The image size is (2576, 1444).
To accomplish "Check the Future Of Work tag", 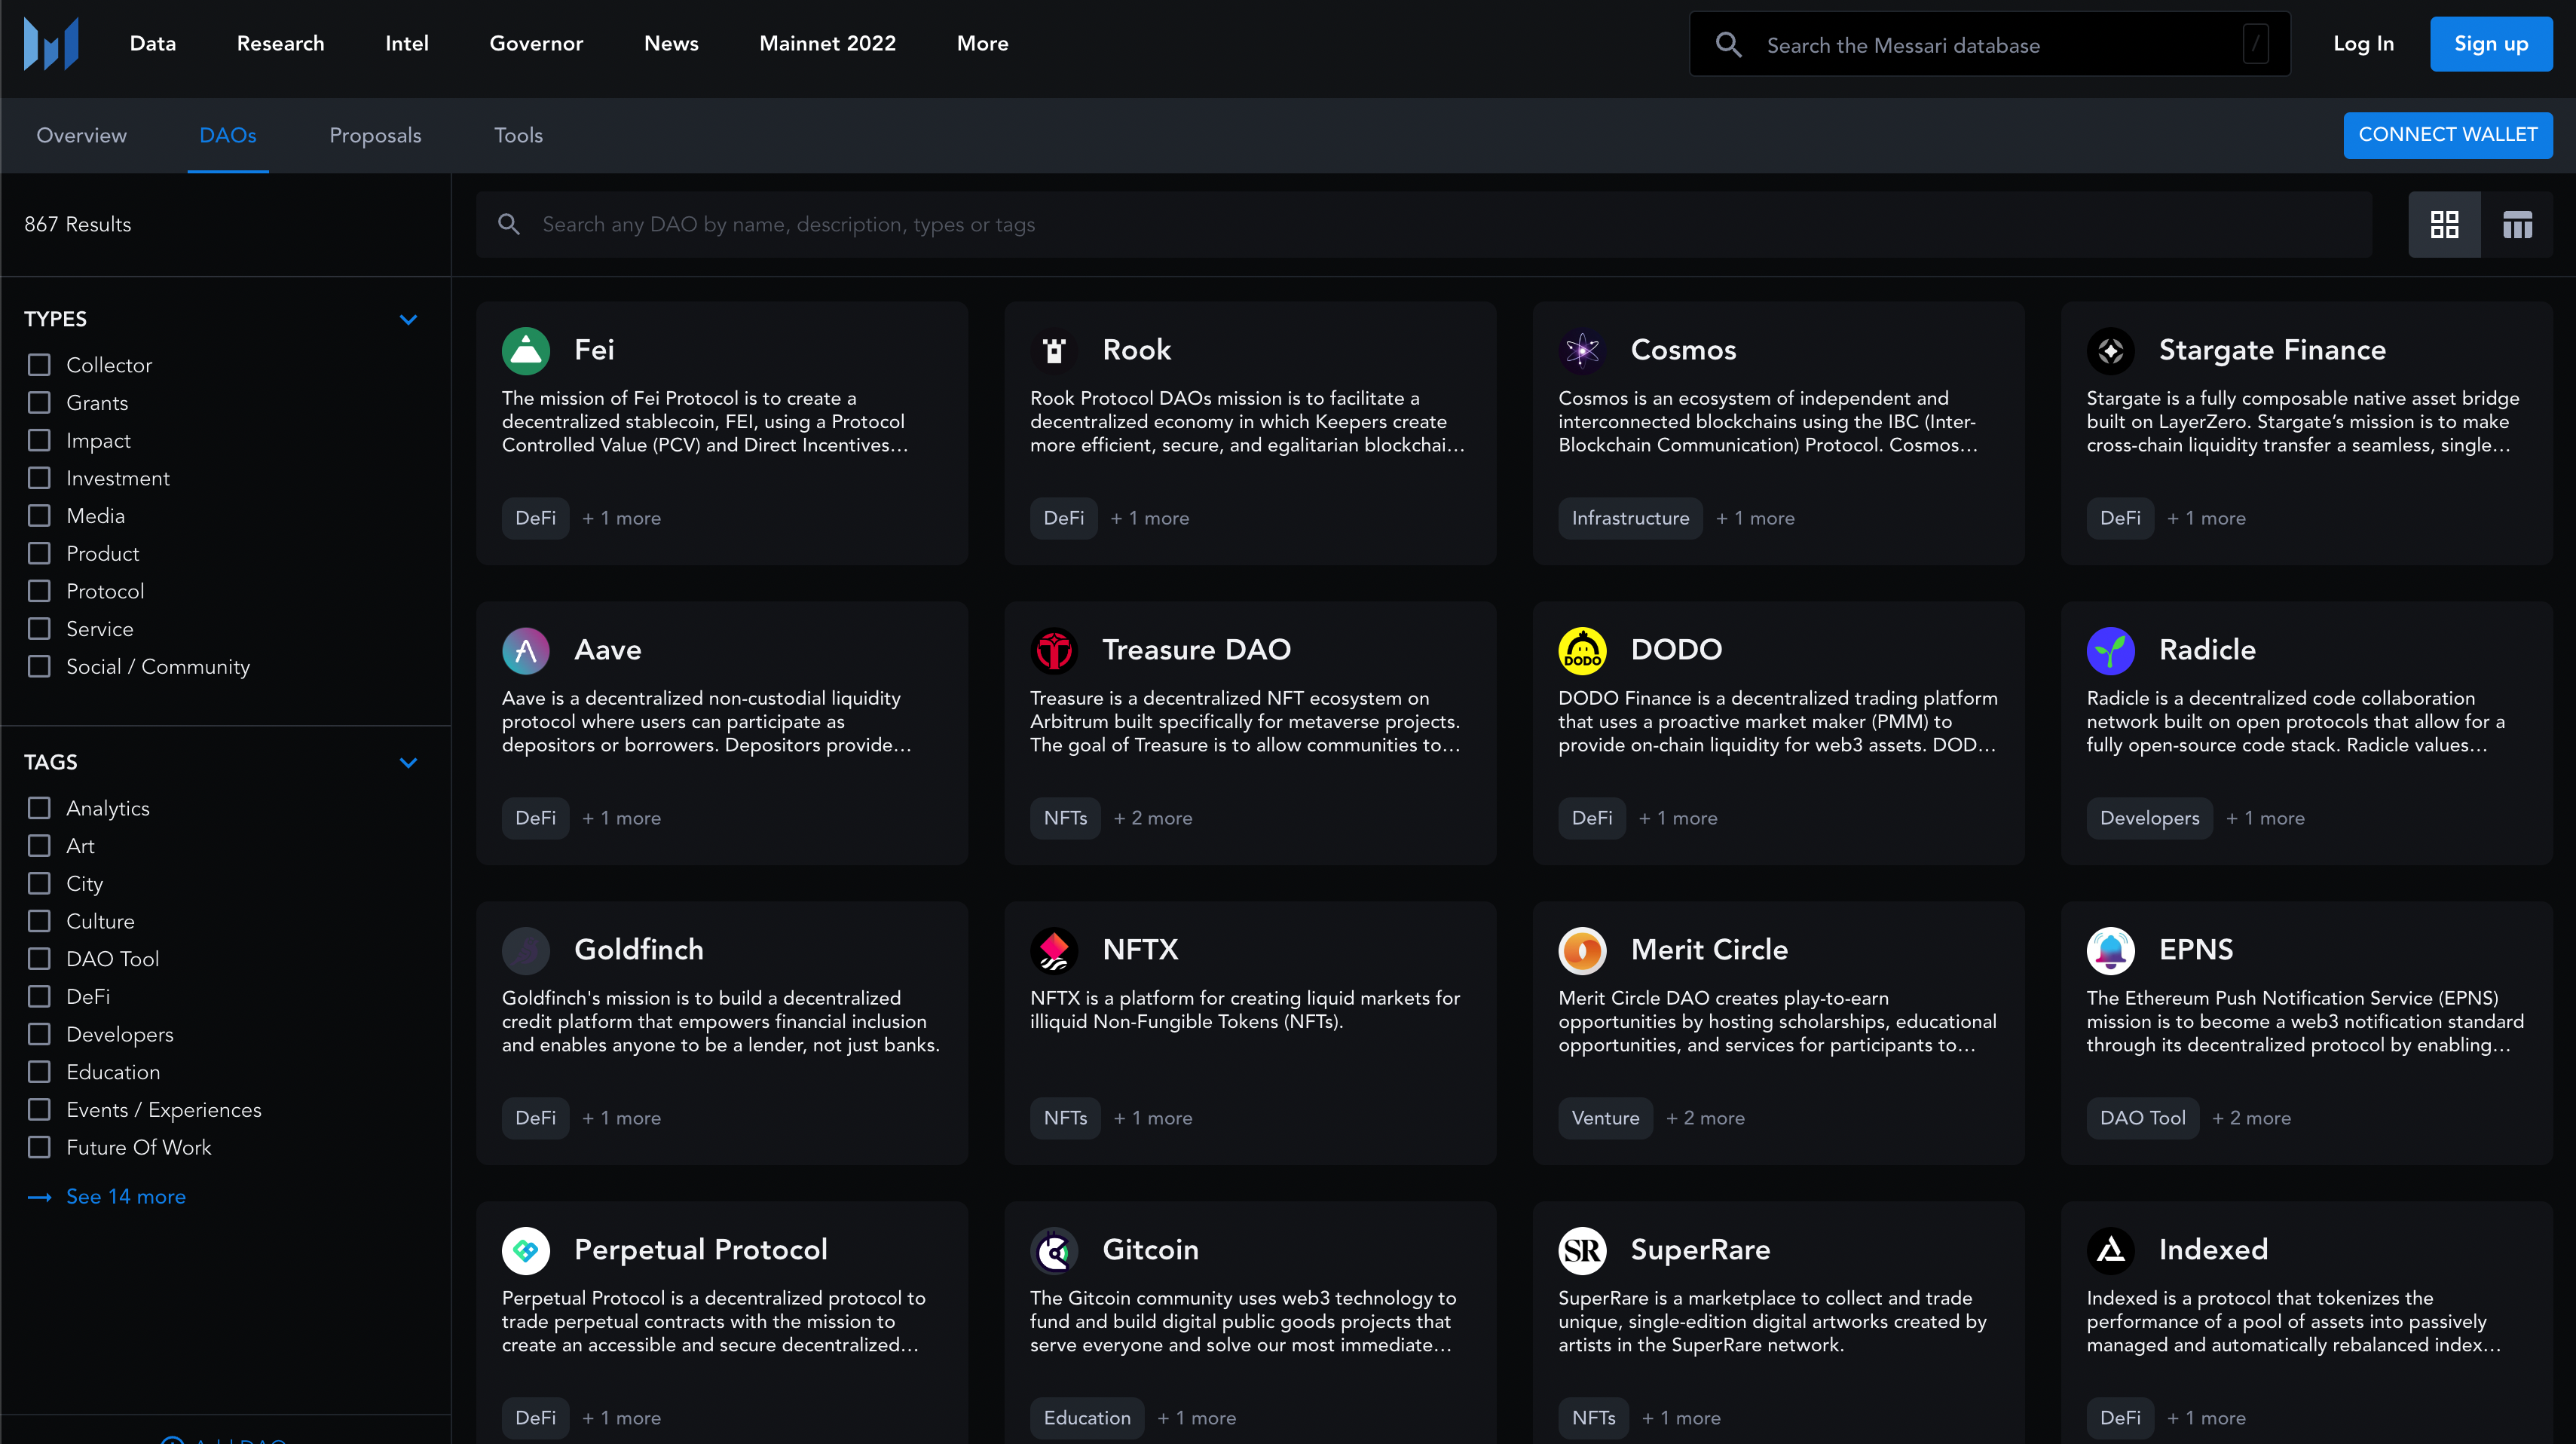I will [x=39, y=1148].
